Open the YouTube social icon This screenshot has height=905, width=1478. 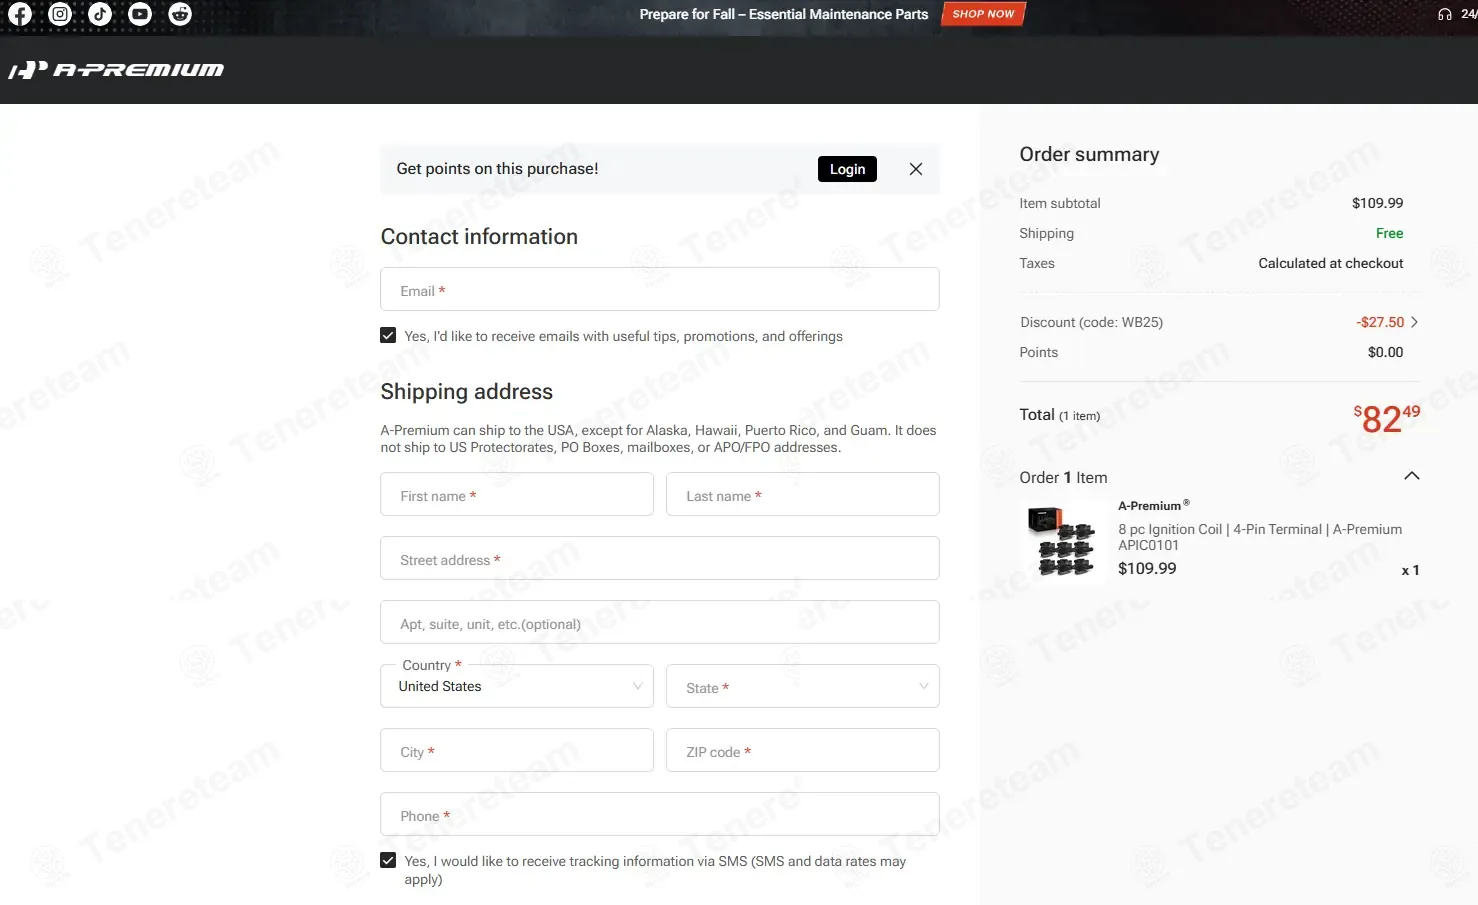pyautogui.click(x=140, y=14)
